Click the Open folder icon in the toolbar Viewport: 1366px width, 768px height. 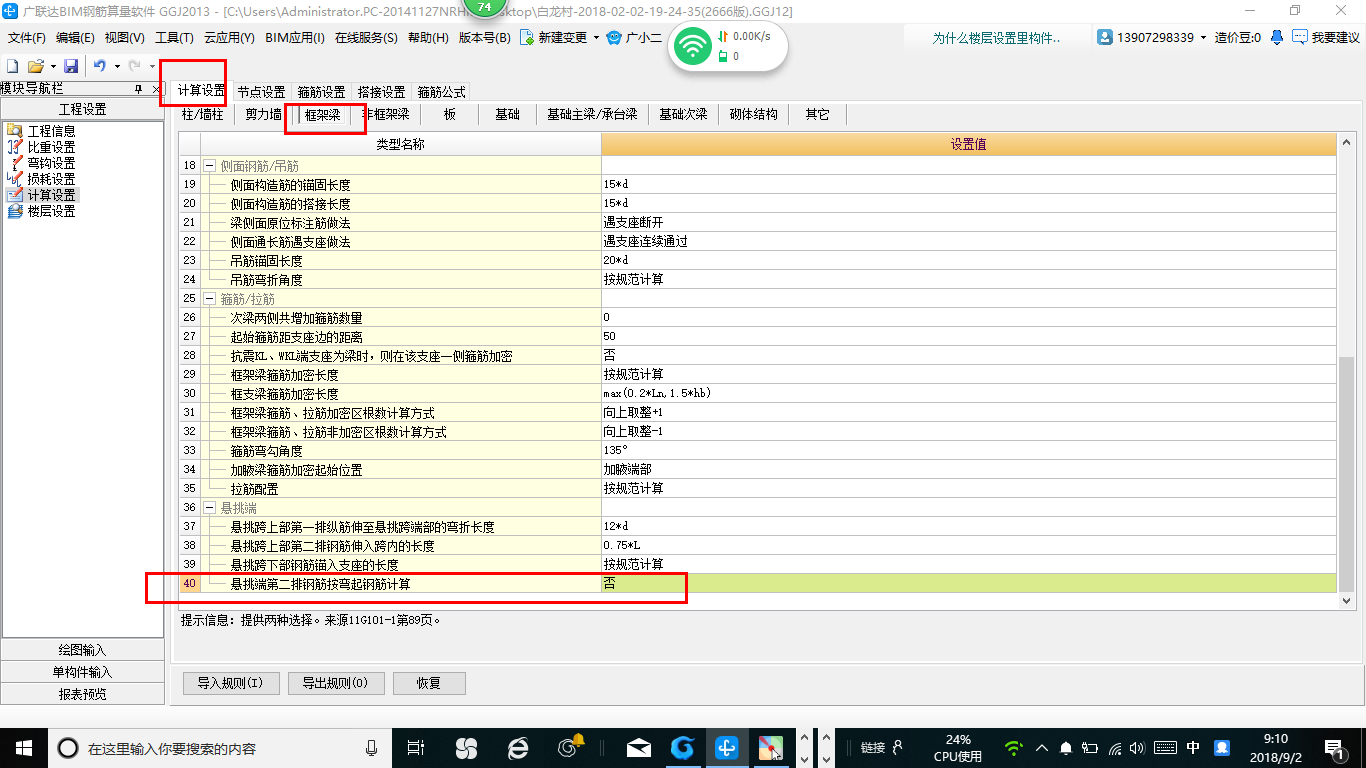(x=35, y=66)
